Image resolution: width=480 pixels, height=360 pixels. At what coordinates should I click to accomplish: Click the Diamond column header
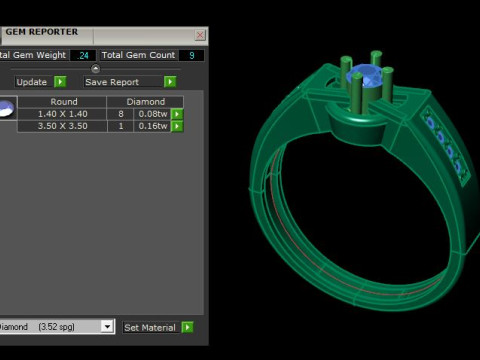click(x=145, y=102)
